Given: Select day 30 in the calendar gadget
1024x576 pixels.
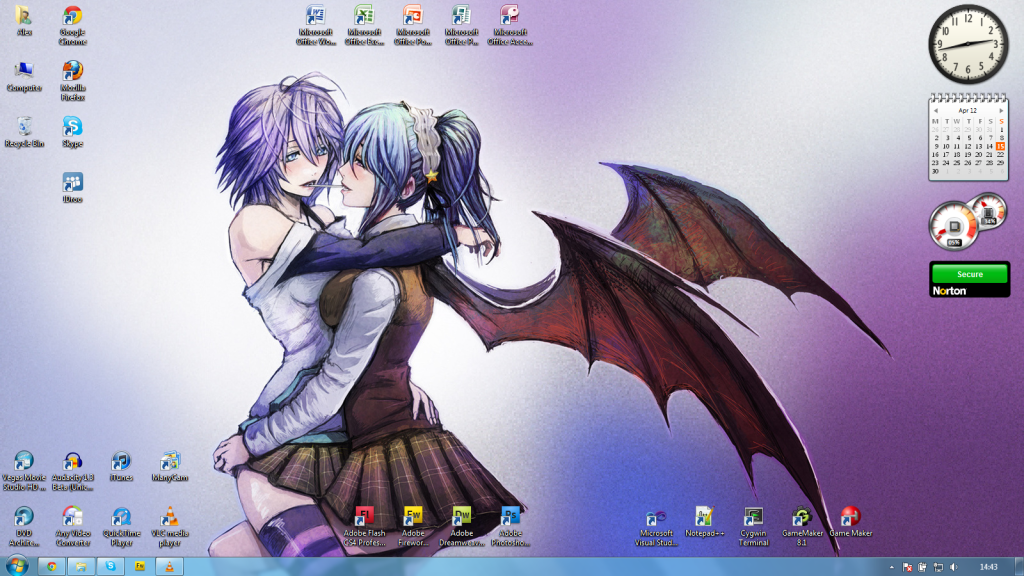Looking at the screenshot, I should point(935,172).
